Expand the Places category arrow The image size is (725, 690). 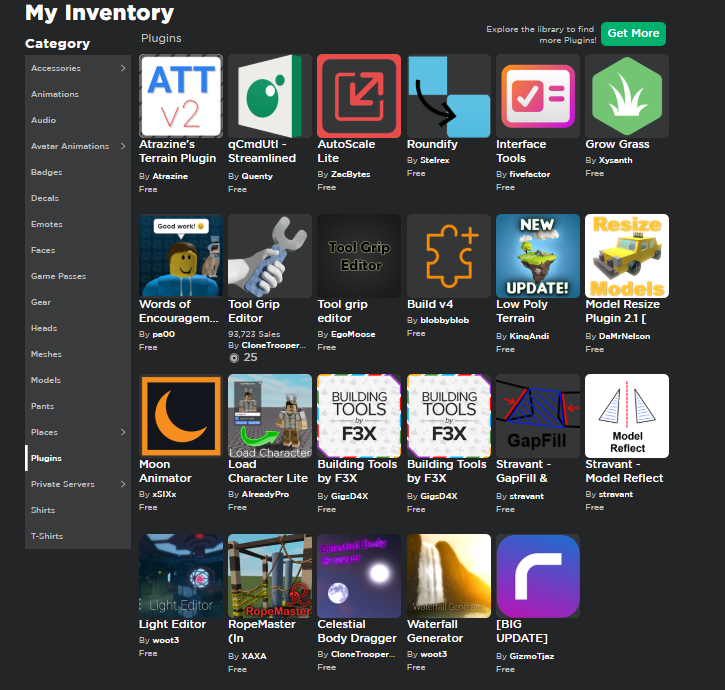[123, 432]
